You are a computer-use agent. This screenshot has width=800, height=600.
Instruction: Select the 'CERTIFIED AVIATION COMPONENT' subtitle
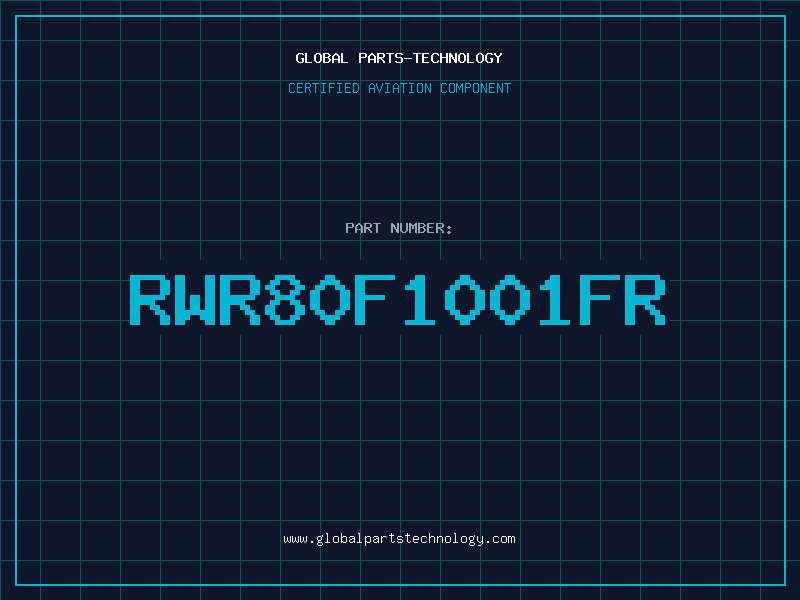tap(399, 88)
